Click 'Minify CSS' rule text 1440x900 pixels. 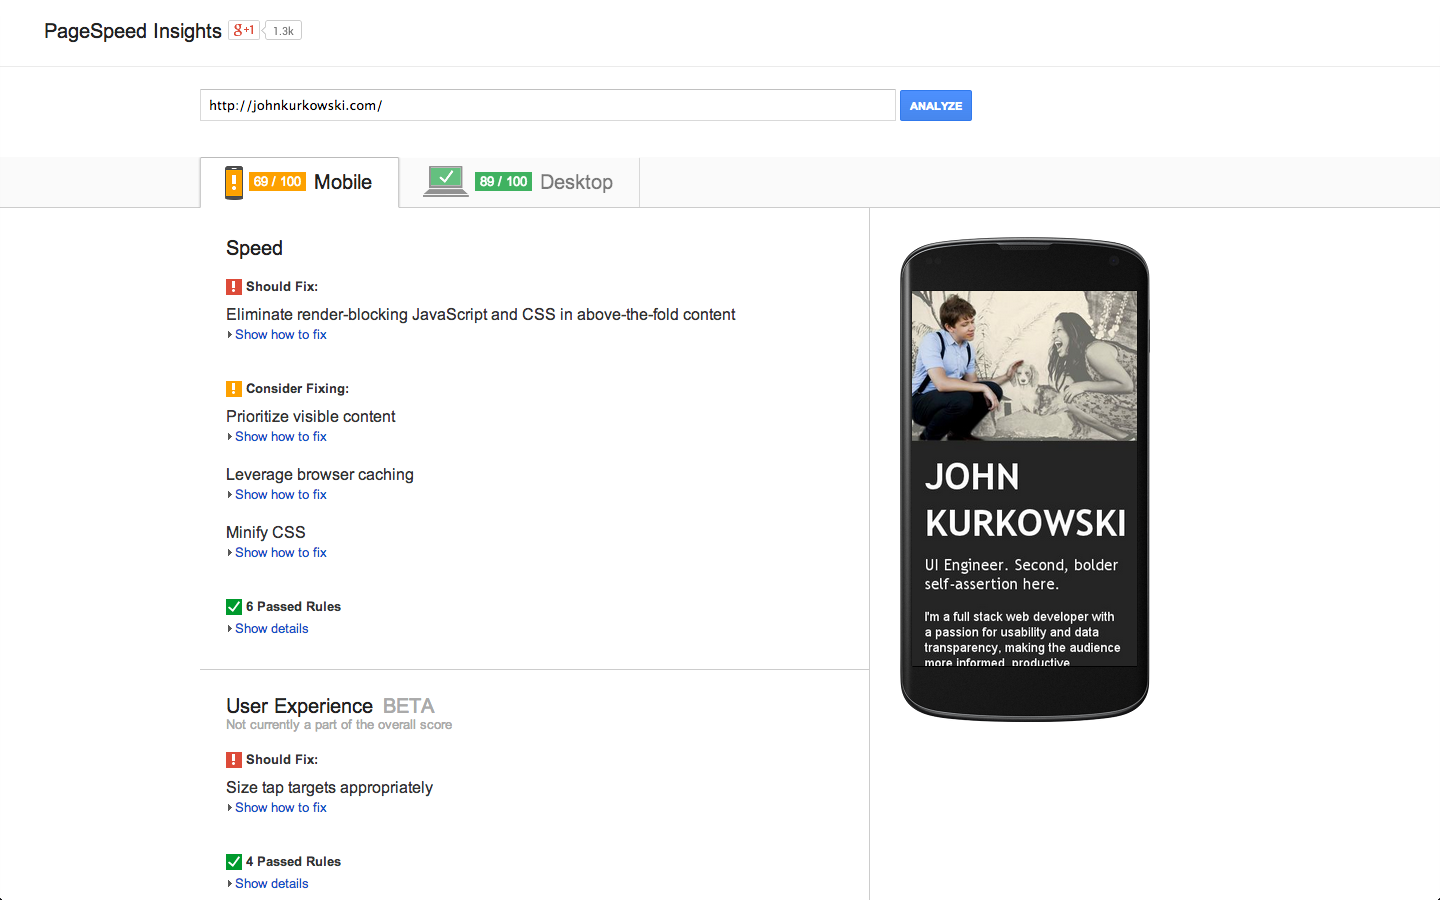266,533
